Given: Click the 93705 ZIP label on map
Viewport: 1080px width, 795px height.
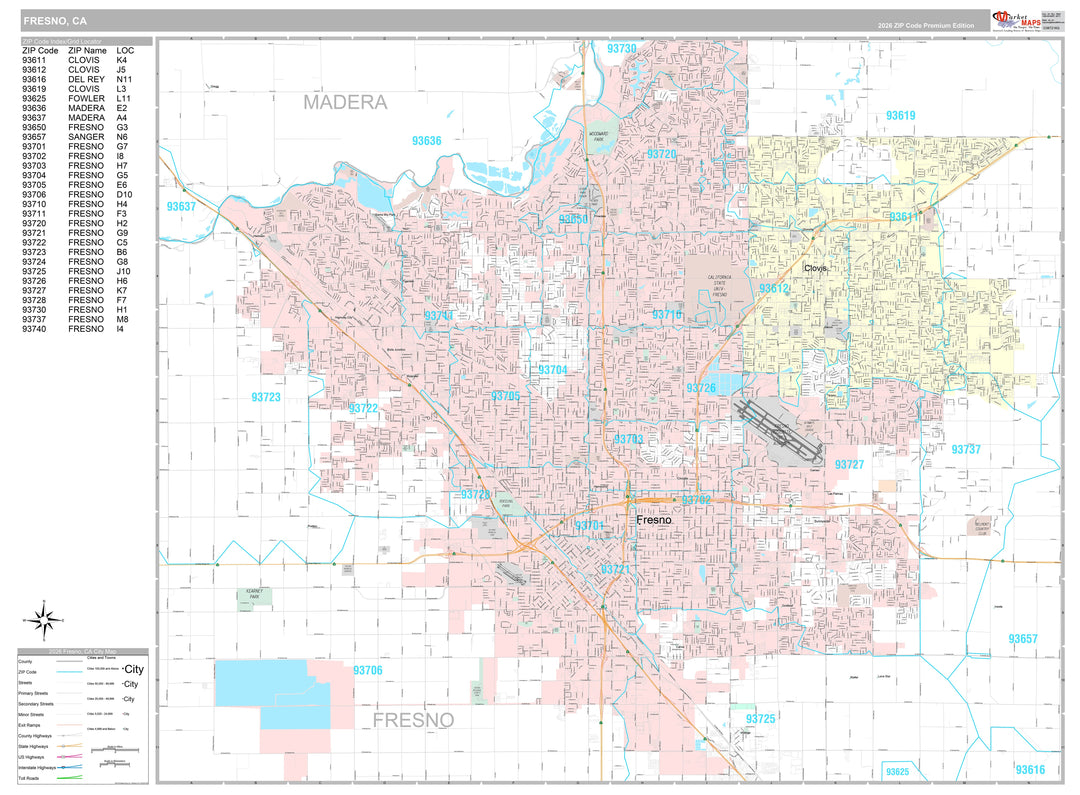Looking at the screenshot, I should 506,396.
